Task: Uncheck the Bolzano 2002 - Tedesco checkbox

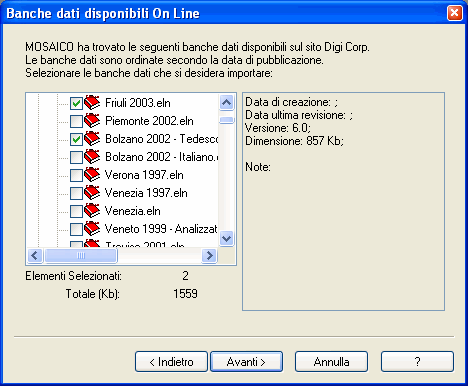Action: (x=76, y=139)
